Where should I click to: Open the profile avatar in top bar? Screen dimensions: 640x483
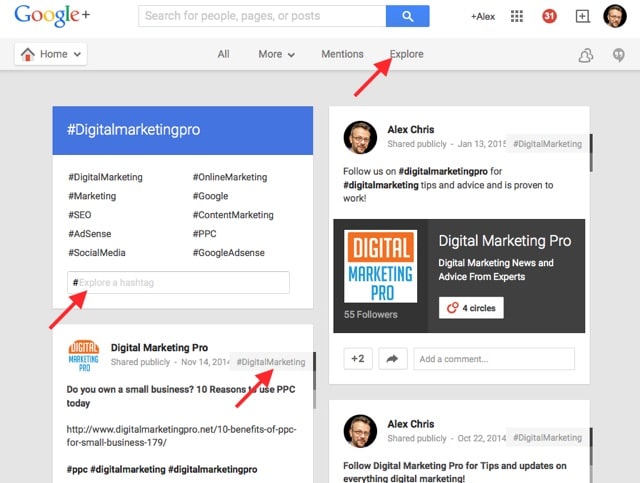tap(615, 17)
